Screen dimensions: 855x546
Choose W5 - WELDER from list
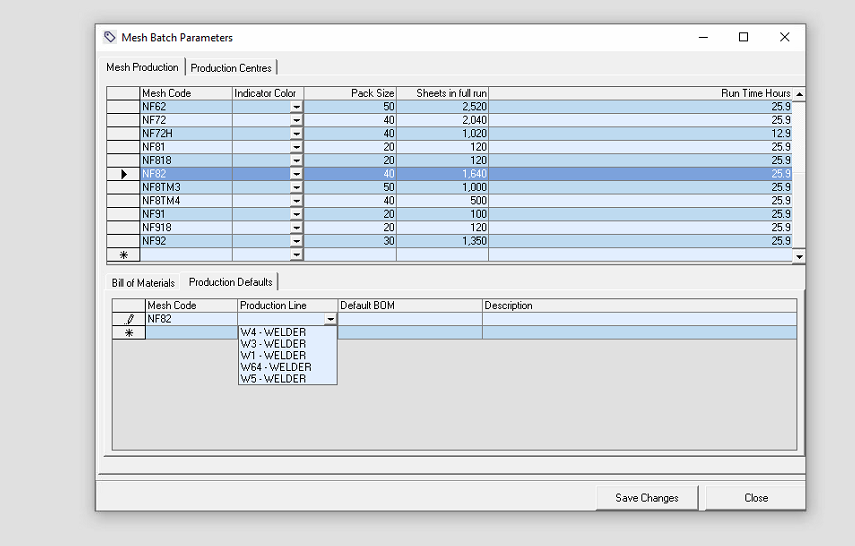pos(287,379)
